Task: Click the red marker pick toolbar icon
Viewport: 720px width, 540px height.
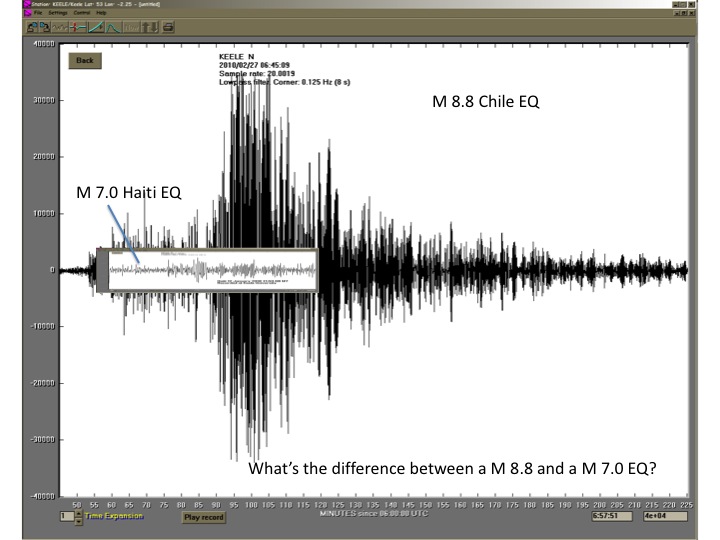Action: click(77, 28)
